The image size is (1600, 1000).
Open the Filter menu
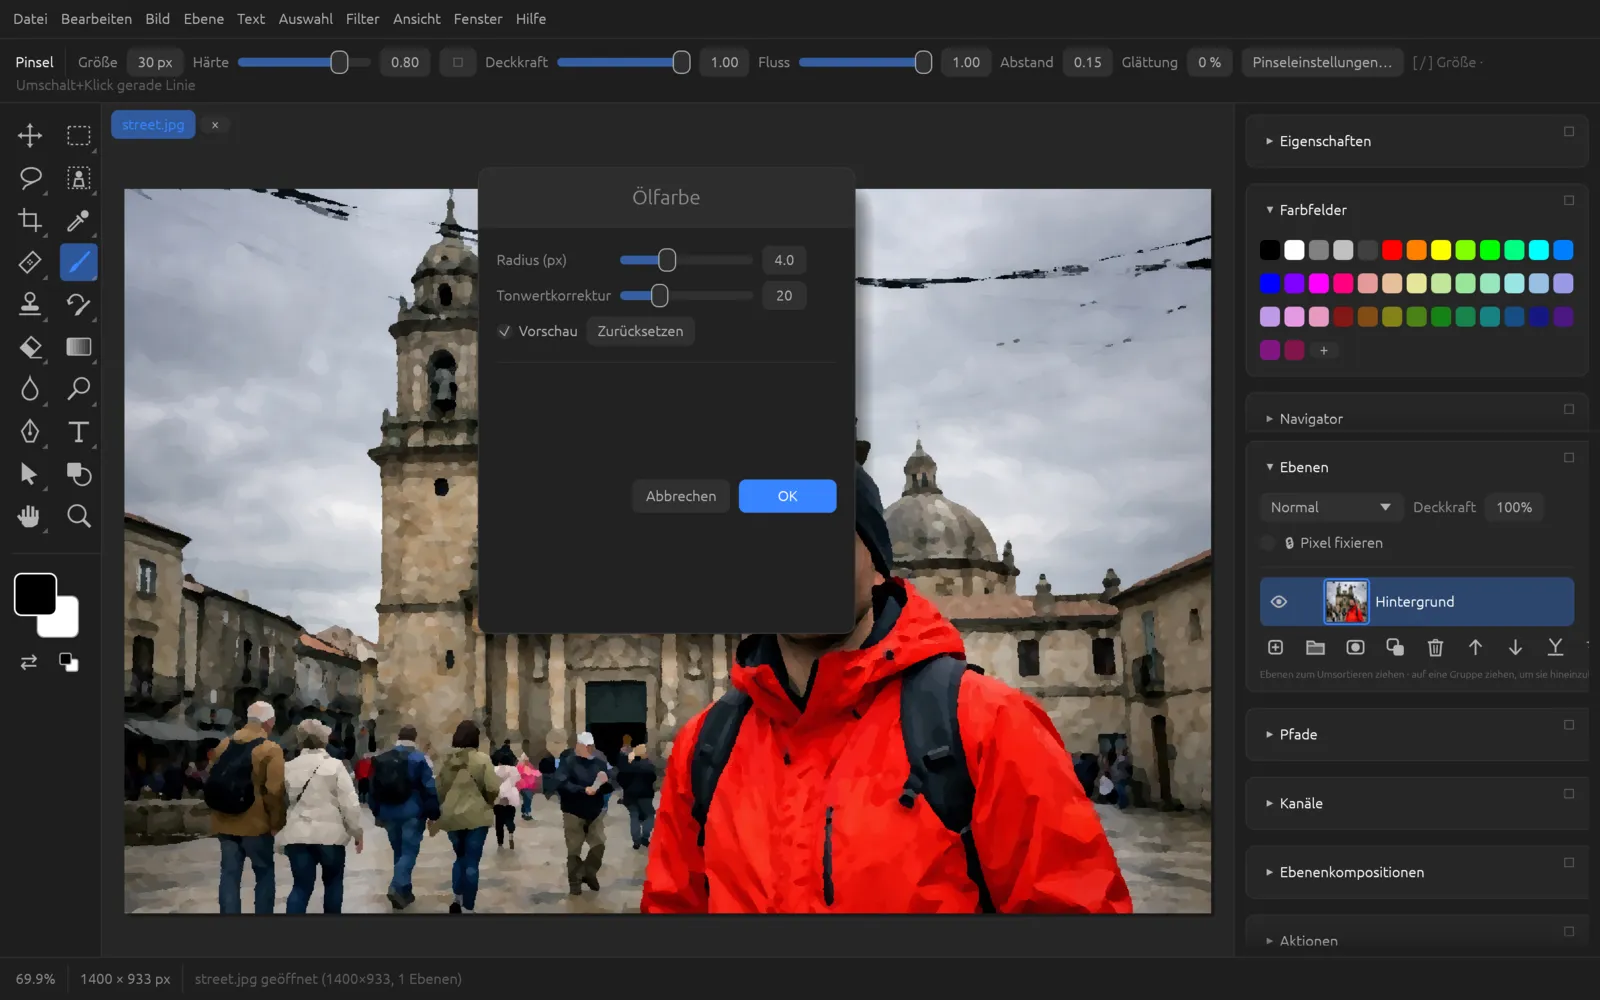[x=362, y=19]
